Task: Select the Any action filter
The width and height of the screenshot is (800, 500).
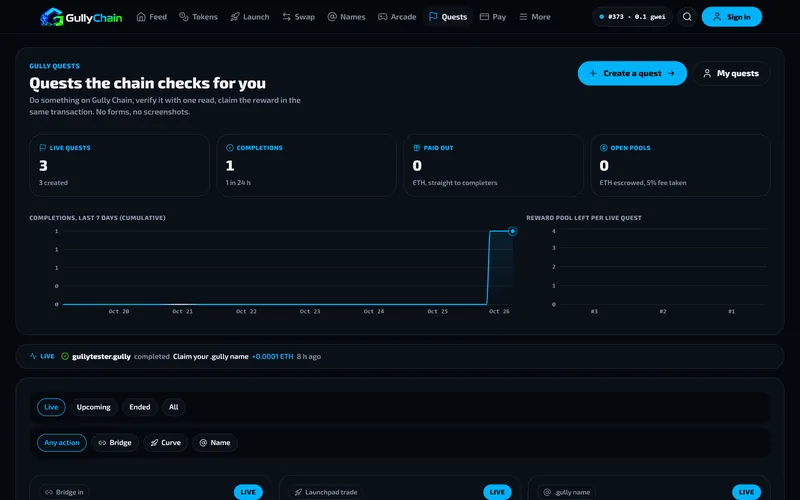Action: [62, 443]
